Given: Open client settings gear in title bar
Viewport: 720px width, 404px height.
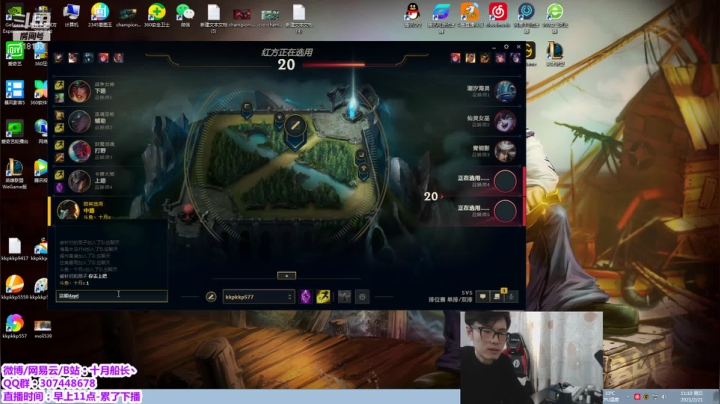Looking at the screenshot, I should tap(506, 47).
